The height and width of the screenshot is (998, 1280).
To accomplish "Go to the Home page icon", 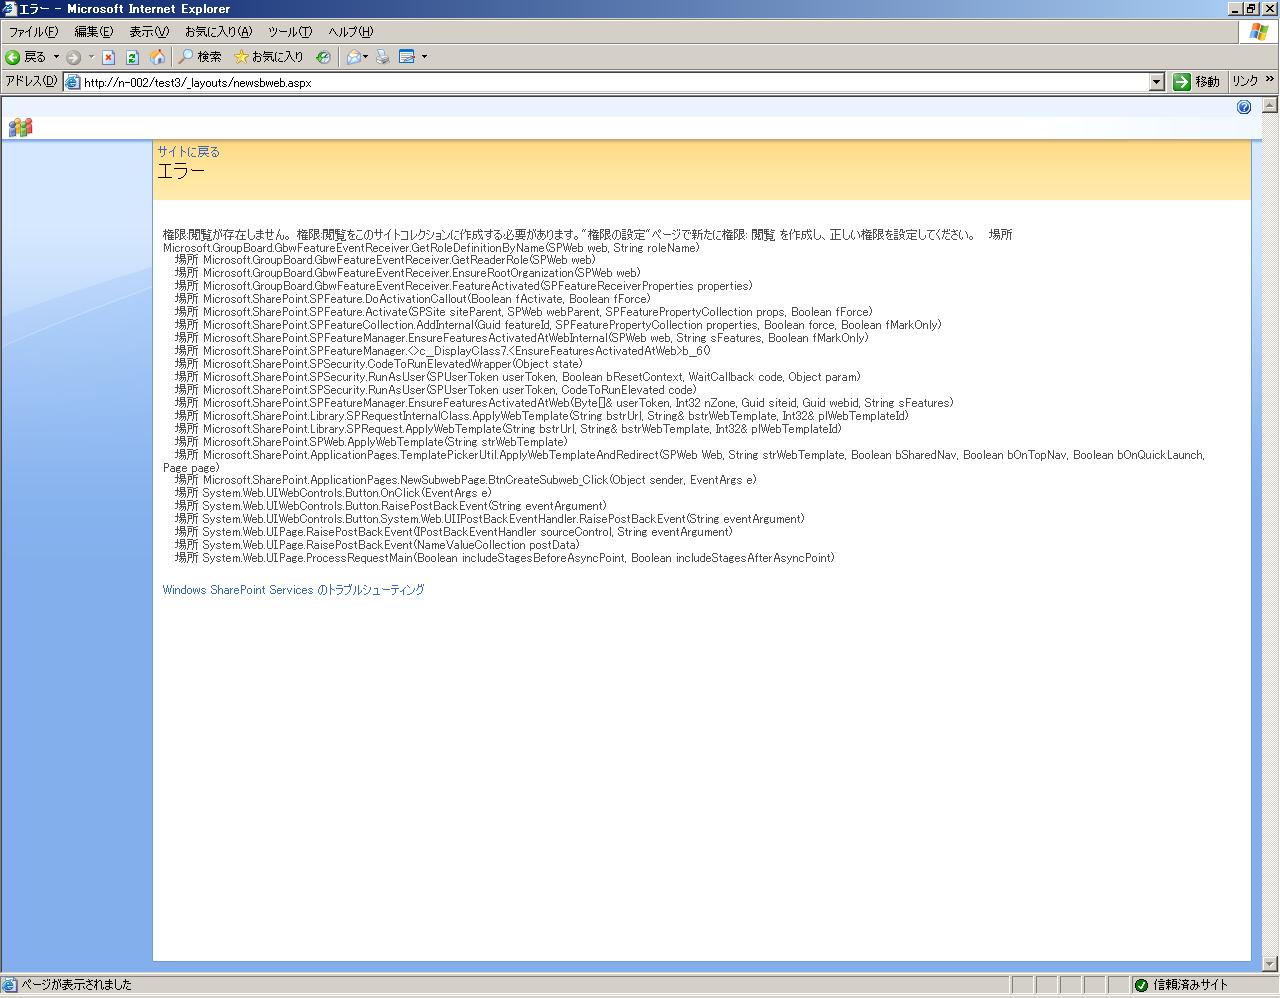I will tap(157, 57).
